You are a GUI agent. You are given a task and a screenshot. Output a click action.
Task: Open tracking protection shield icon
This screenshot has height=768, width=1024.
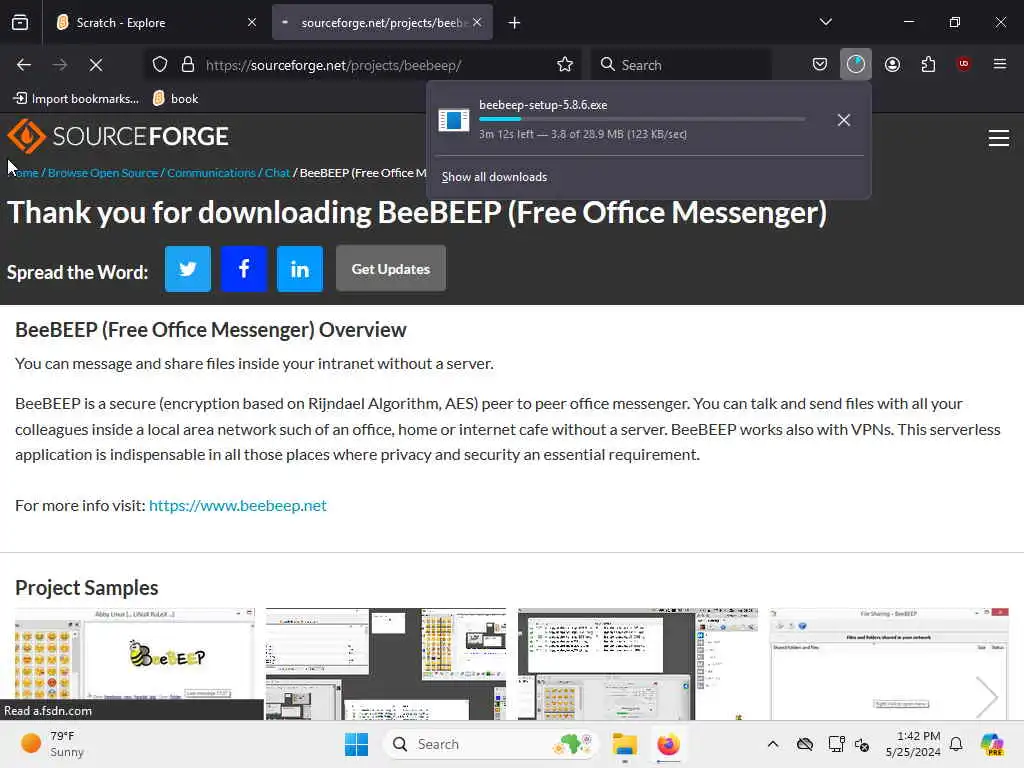click(160, 65)
